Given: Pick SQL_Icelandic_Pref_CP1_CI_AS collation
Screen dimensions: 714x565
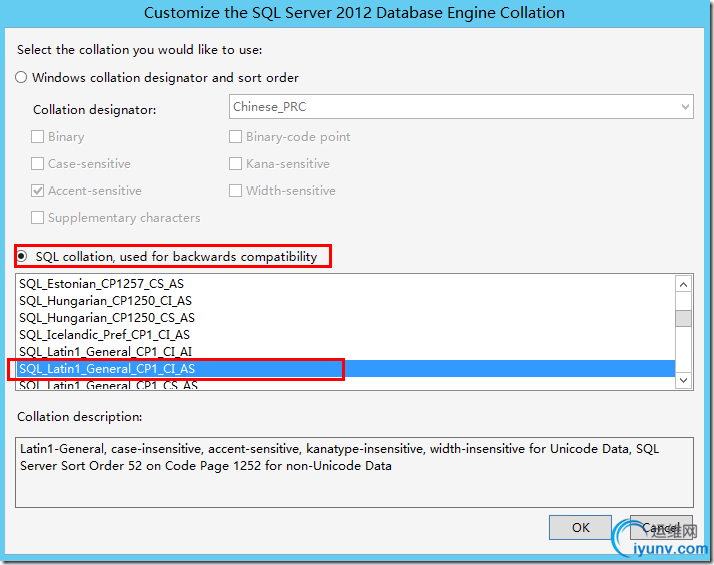Looking at the screenshot, I should tap(346, 335).
